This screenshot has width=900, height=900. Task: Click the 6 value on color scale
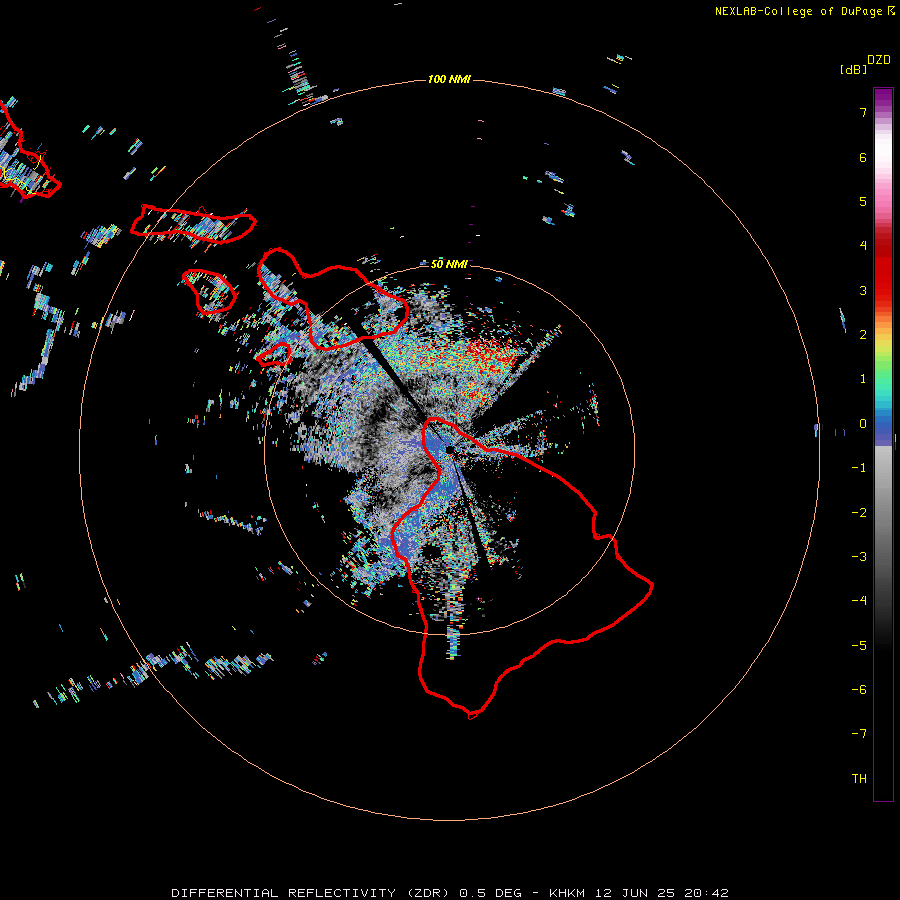863,157
